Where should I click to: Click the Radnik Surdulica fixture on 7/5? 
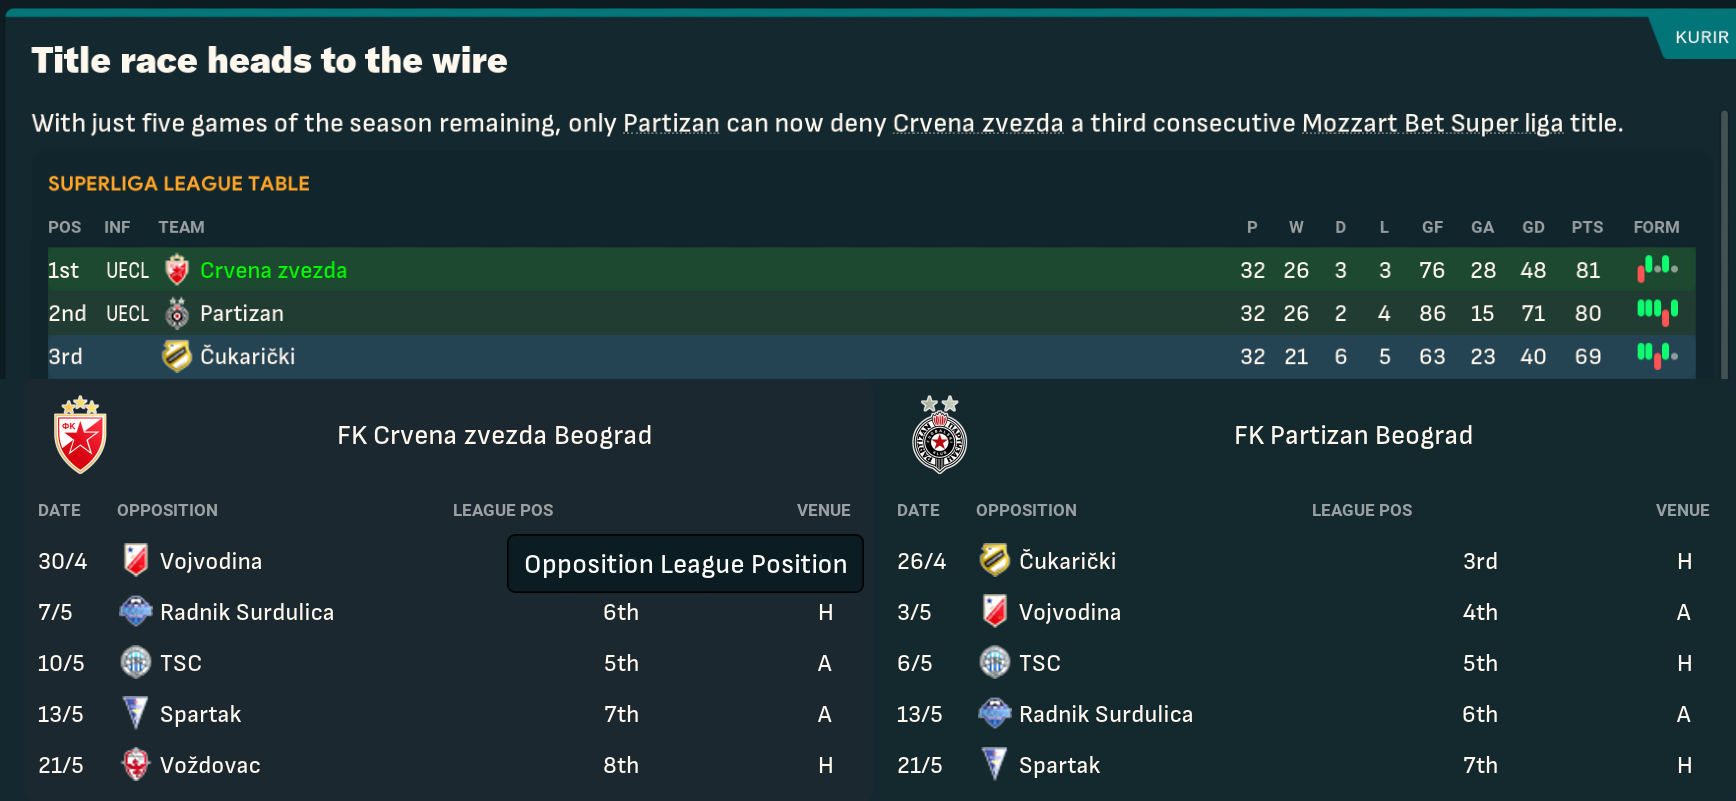(247, 612)
